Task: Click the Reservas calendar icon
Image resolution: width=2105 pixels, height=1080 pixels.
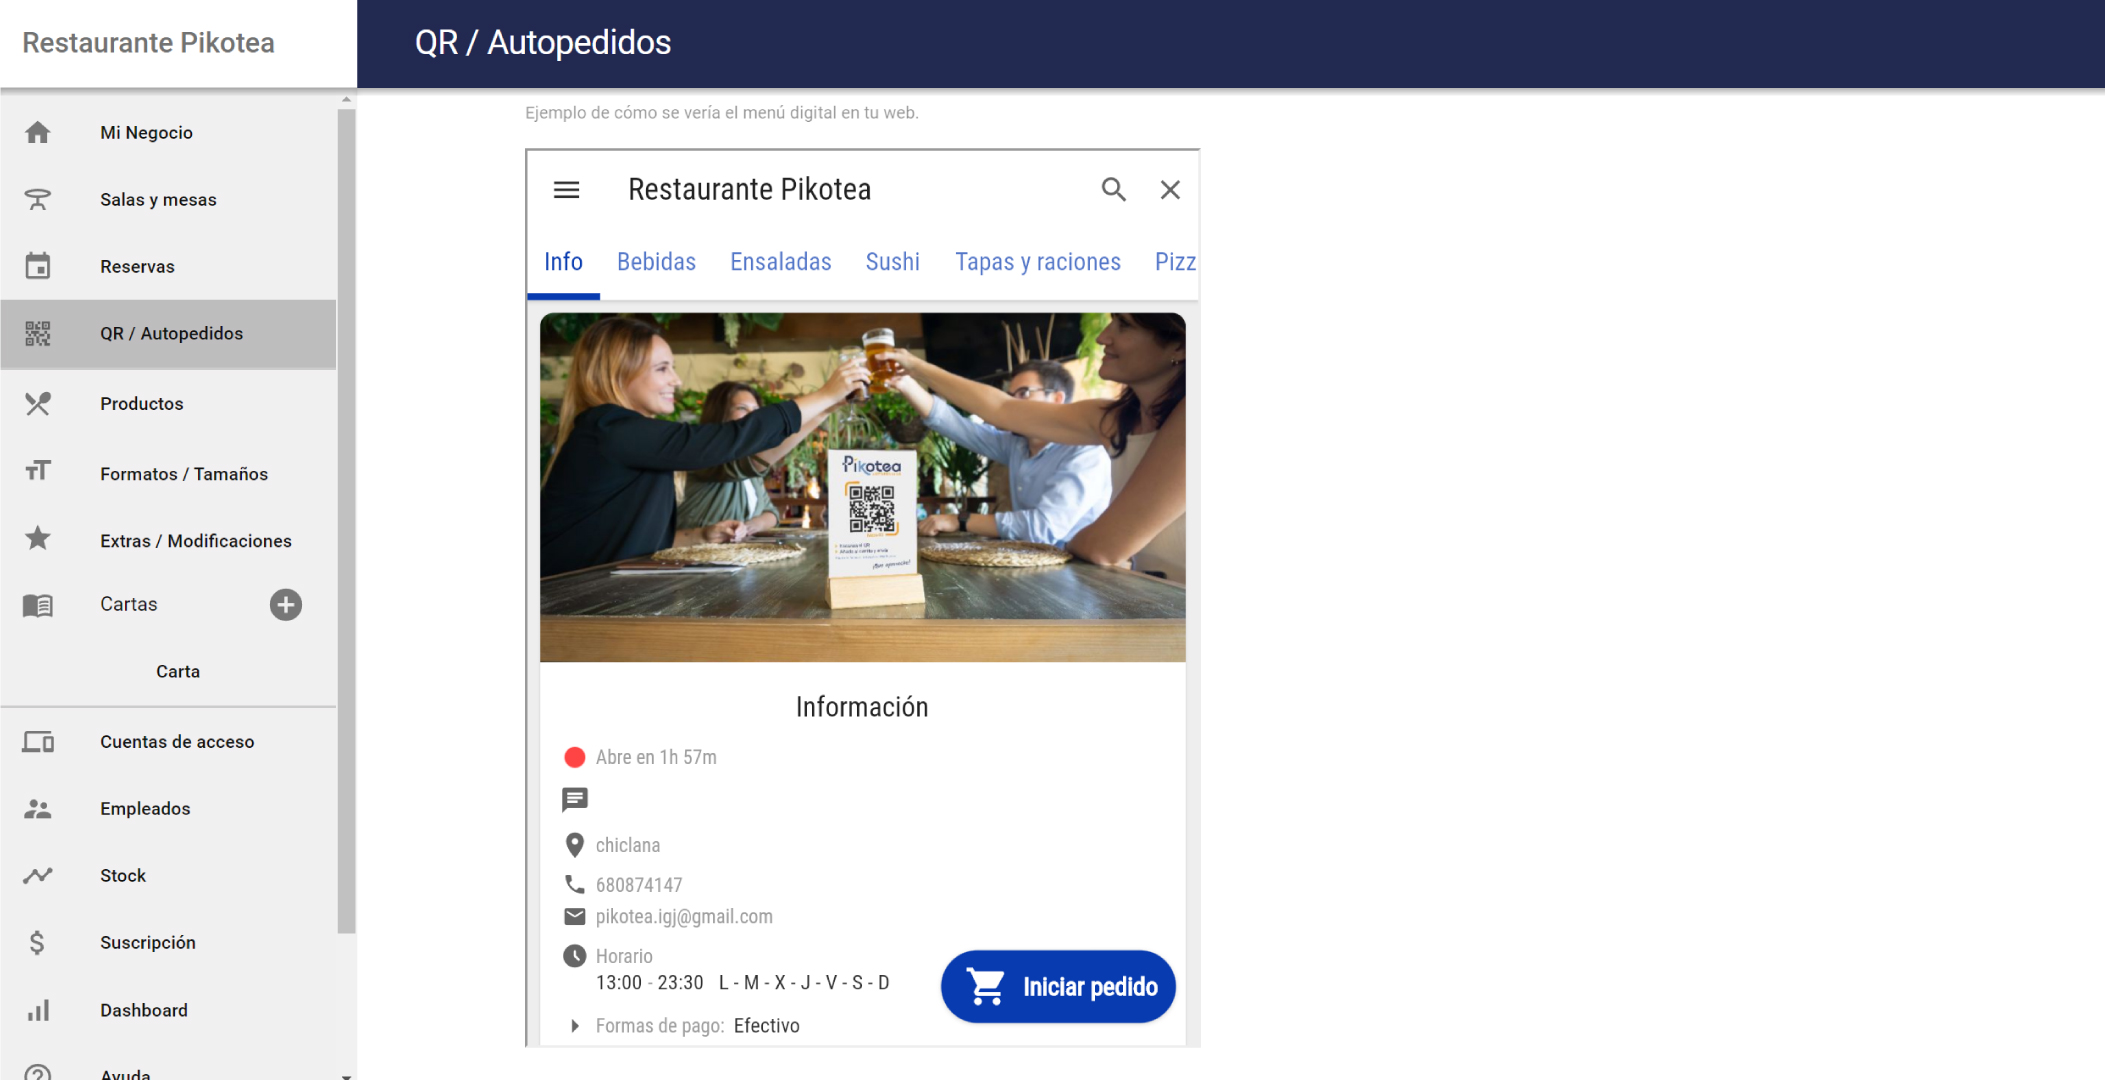Action: pyautogui.click(x=38, y=266)
